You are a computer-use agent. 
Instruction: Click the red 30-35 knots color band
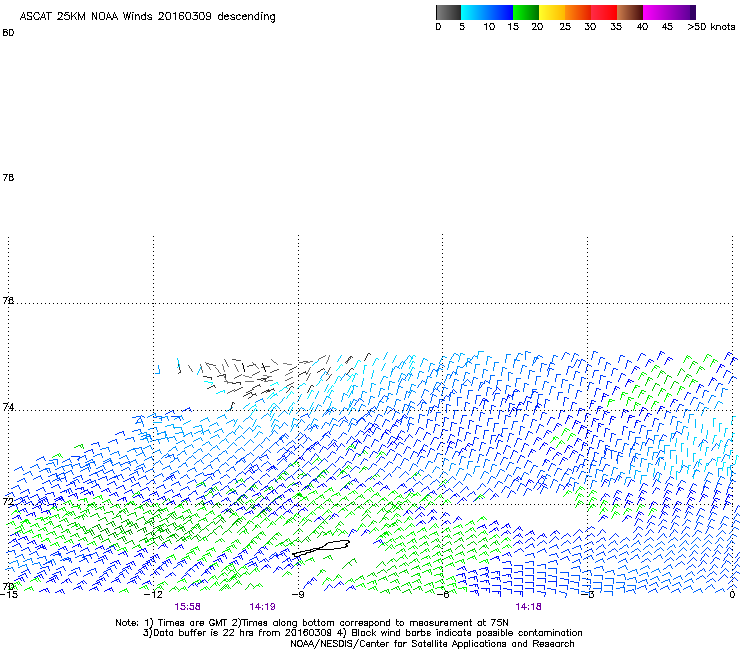604,12
